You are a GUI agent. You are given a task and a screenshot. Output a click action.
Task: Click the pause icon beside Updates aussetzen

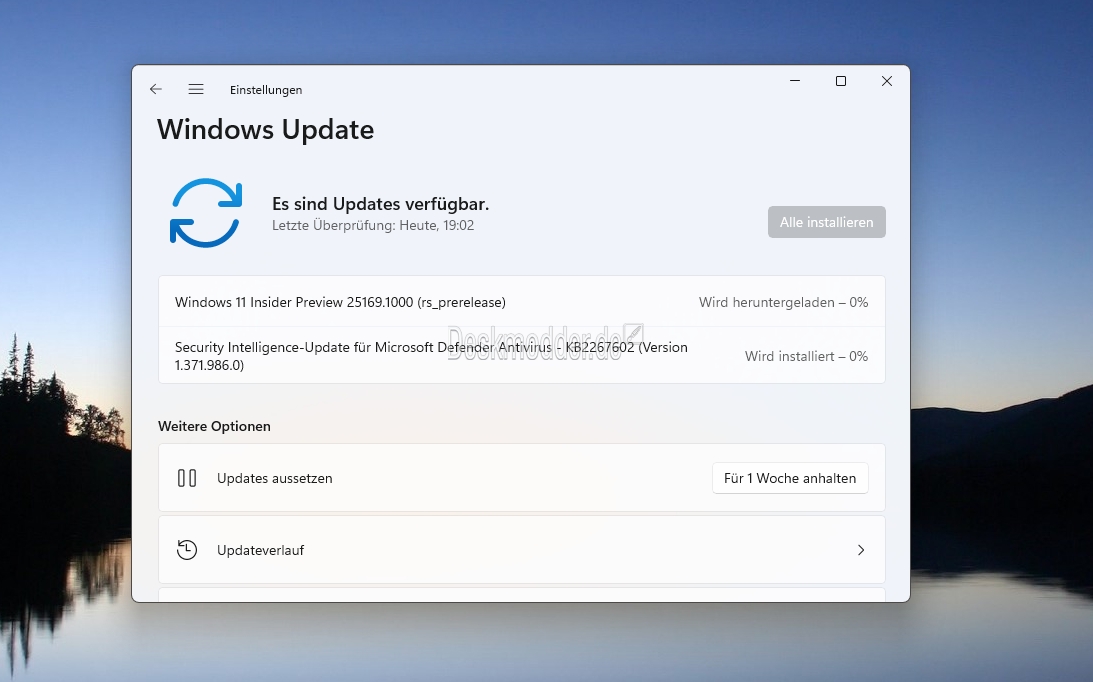pyautogui.click(x=187, y=478)
